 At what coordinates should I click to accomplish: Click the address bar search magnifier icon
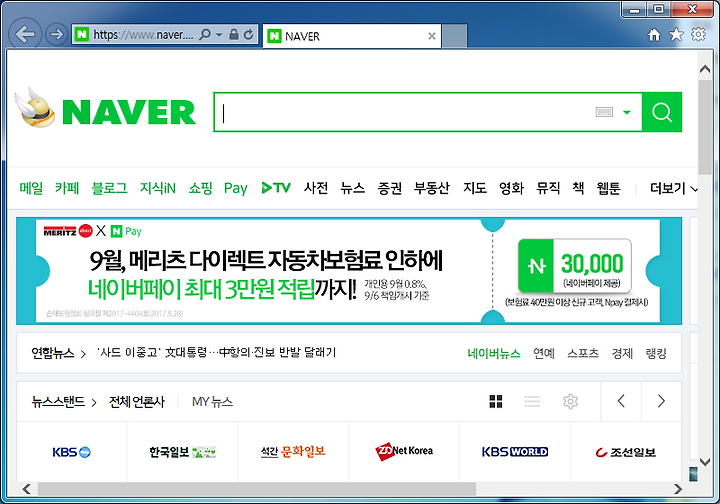205,34
